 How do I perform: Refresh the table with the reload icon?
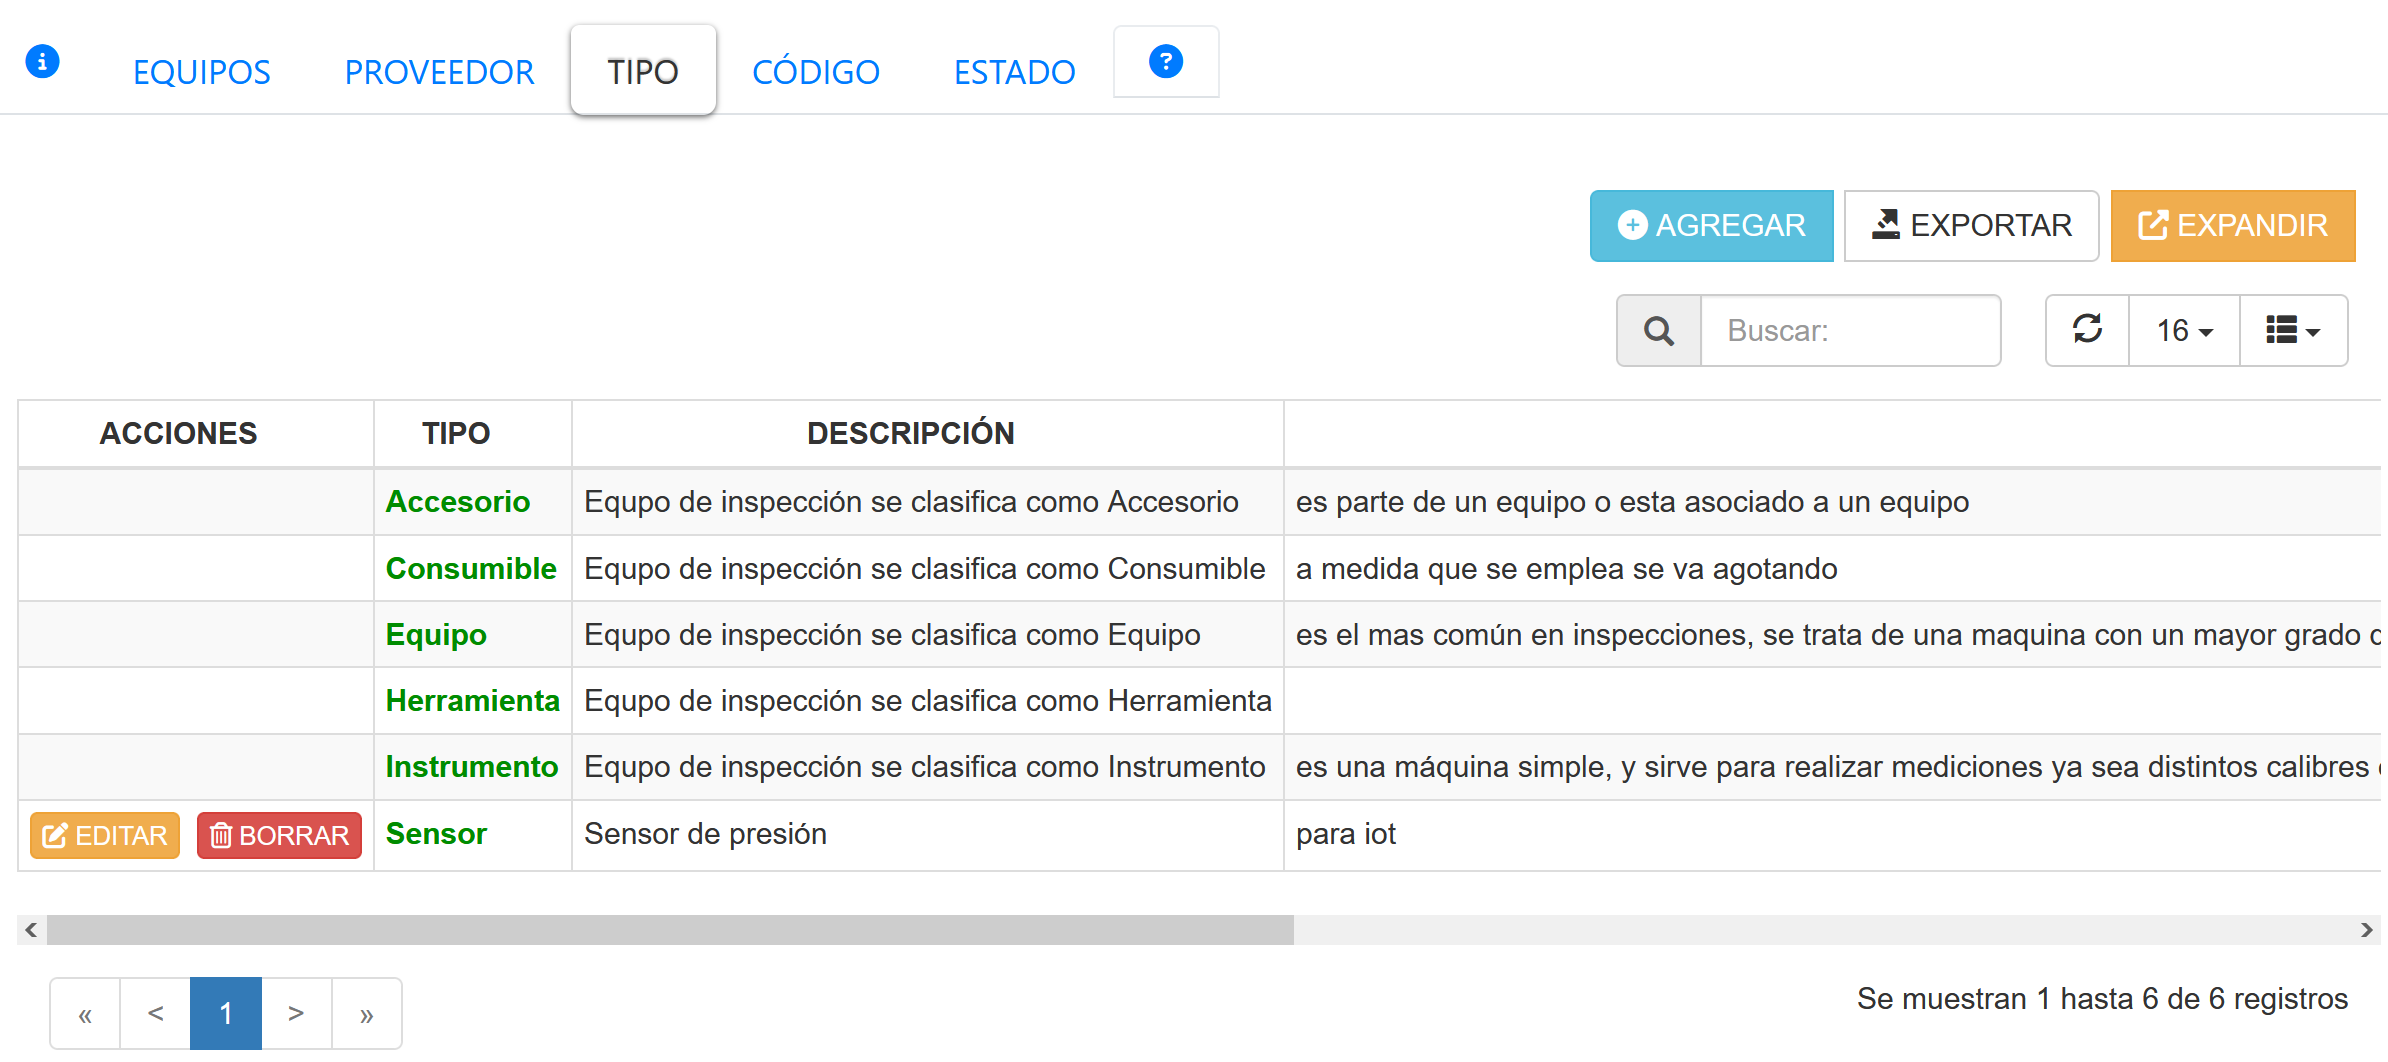point(2087,330)
